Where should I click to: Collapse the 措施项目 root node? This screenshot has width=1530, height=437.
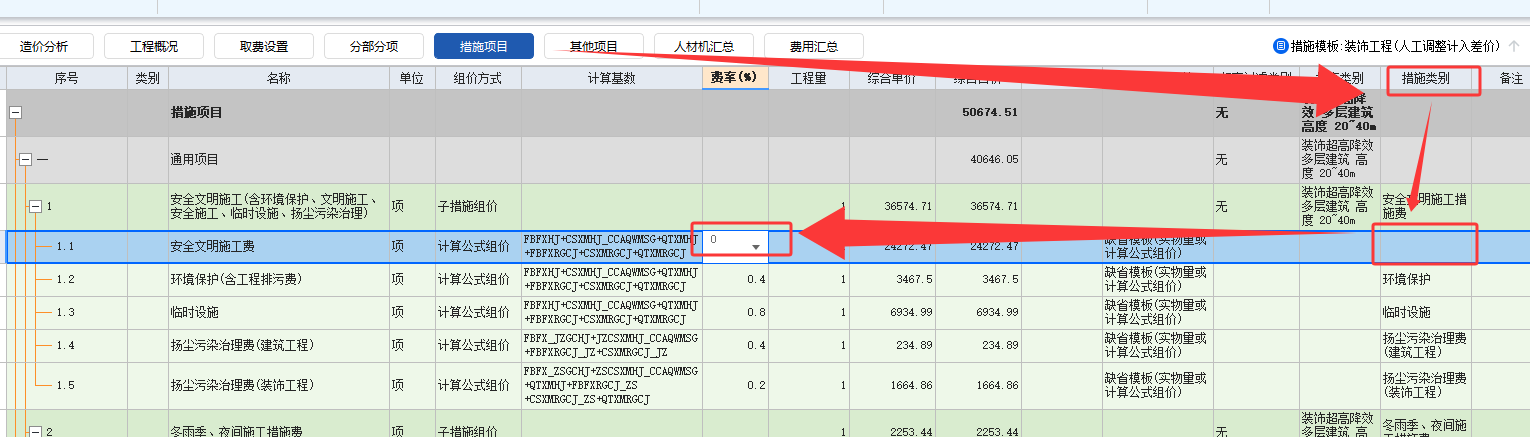[x=15, y=113]
